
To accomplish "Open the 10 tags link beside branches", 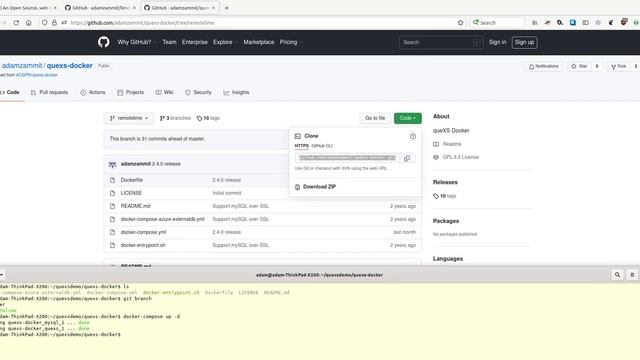I will click(x=208, y=118).
